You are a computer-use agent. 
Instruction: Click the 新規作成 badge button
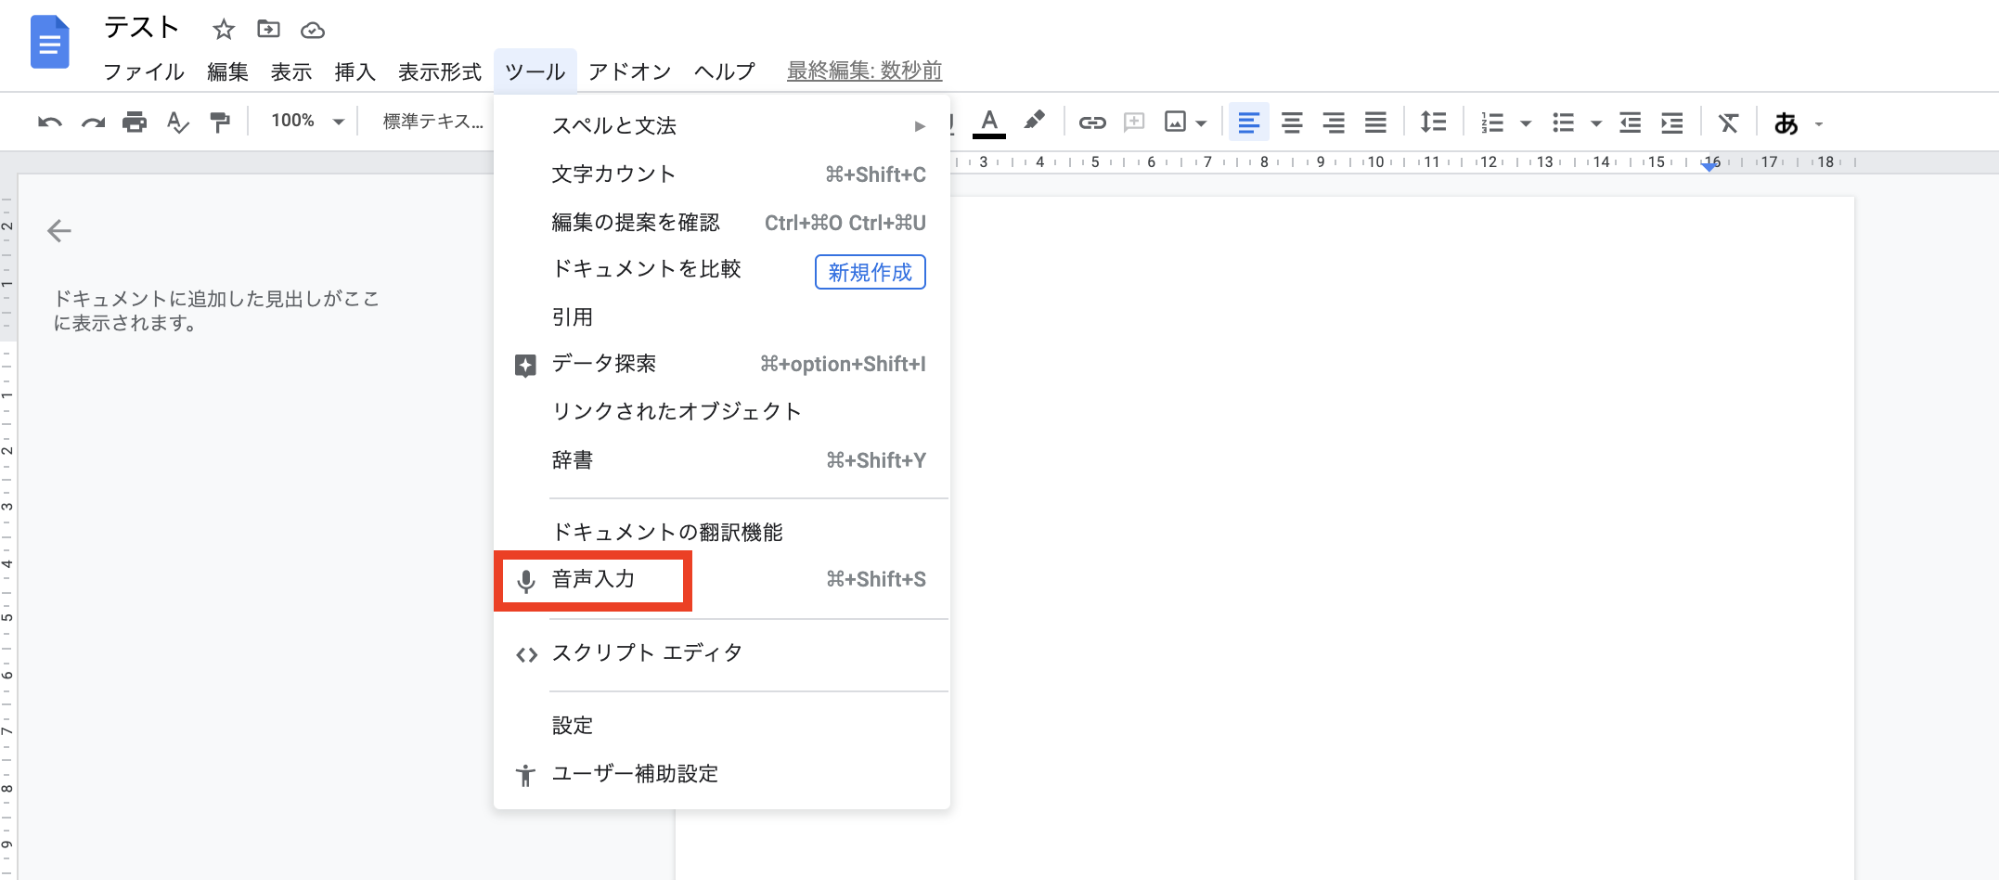point(870,272)
